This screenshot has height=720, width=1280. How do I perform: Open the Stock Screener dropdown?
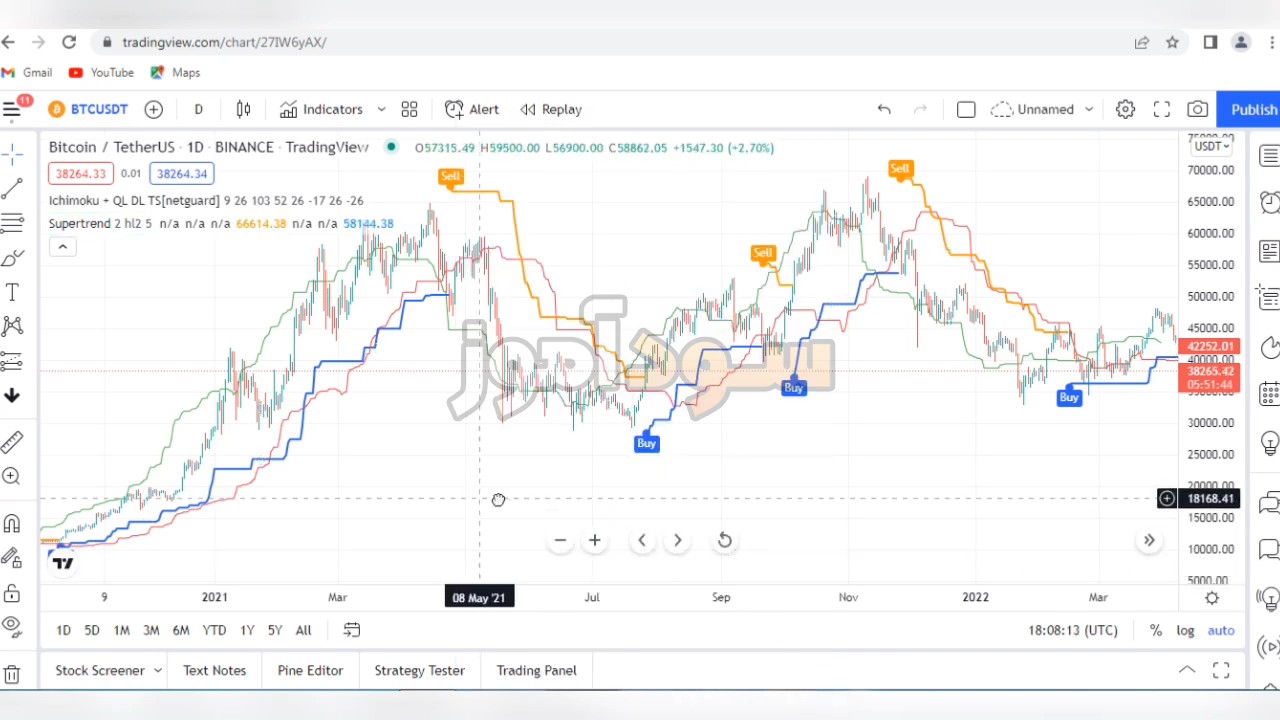(109, 670)
